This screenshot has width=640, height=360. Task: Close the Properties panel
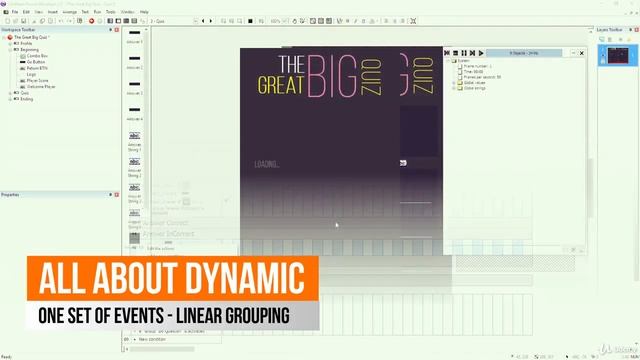pyautogui.click(x=116, y=195)
